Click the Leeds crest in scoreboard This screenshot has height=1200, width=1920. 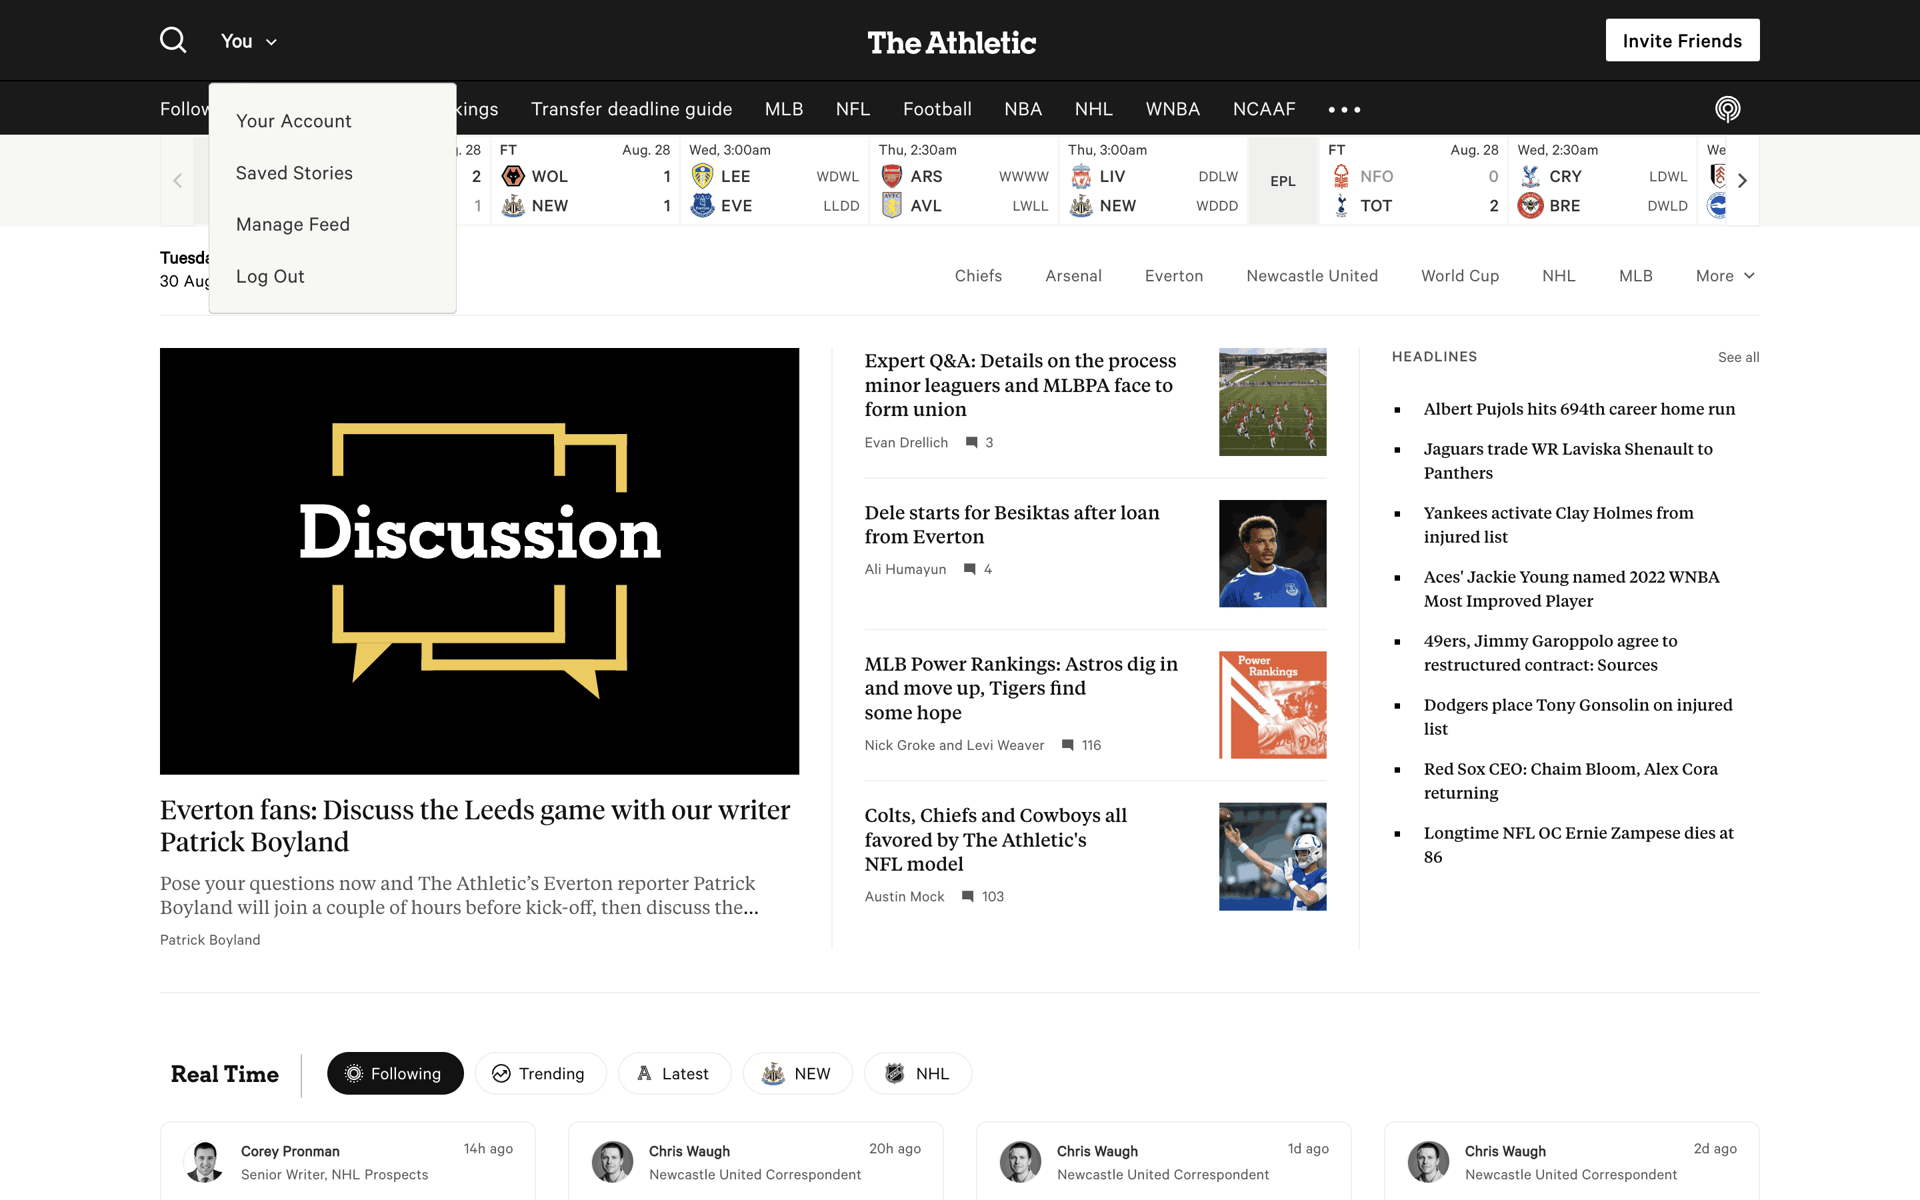point(703,176)
